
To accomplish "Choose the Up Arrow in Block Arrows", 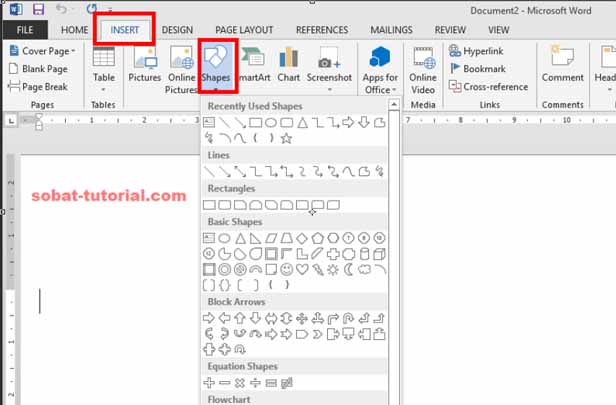I will 240,318.
